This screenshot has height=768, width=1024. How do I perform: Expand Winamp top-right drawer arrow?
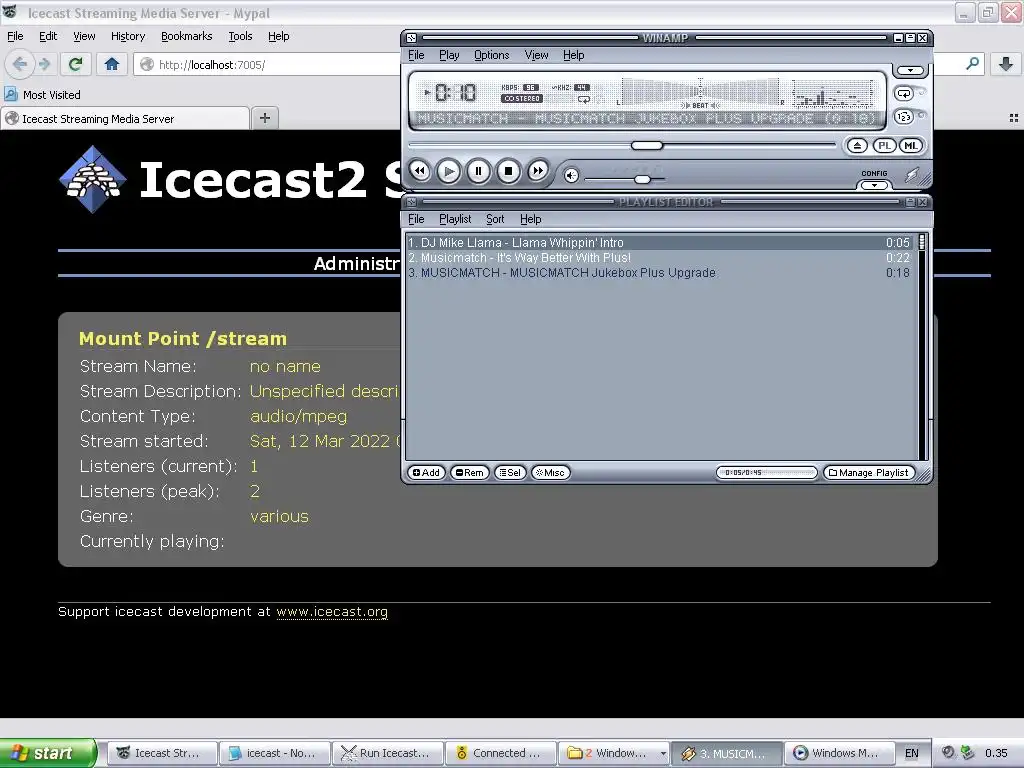(910, 70)
